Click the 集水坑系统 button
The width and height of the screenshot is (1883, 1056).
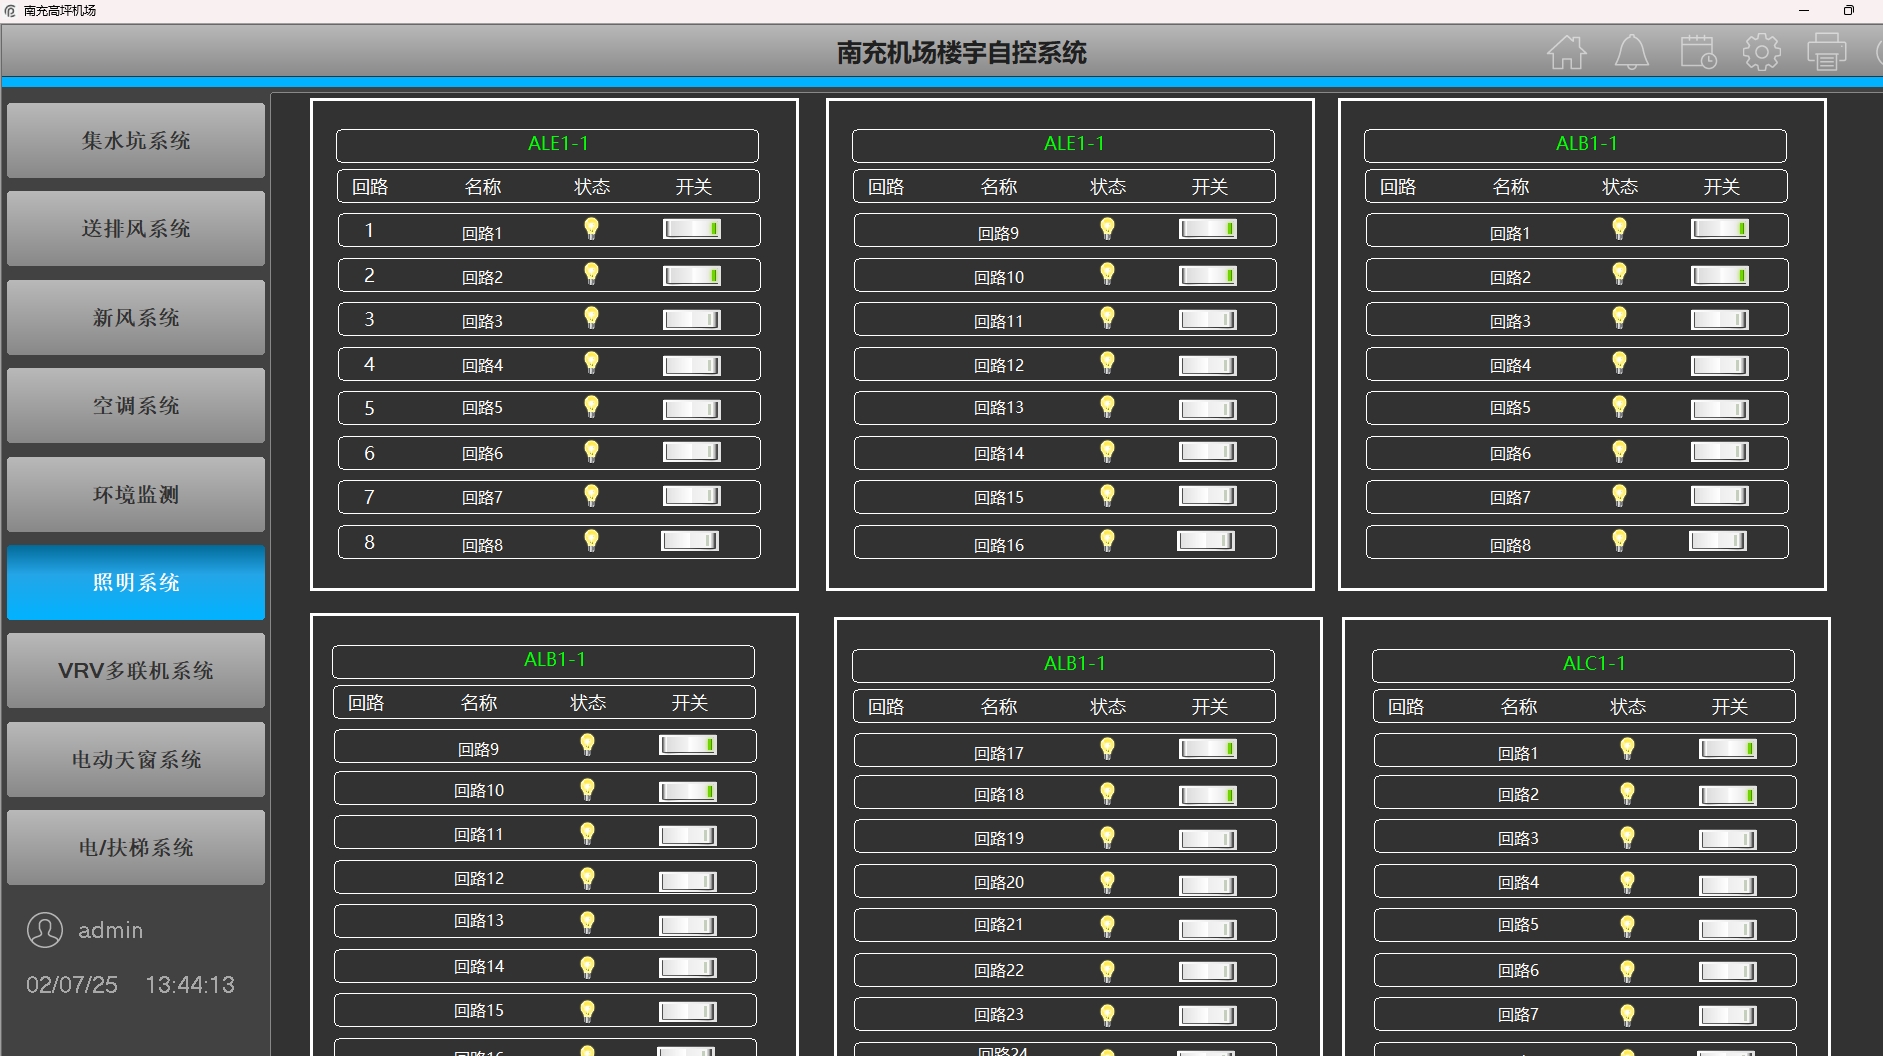click(x=136, y=141)
